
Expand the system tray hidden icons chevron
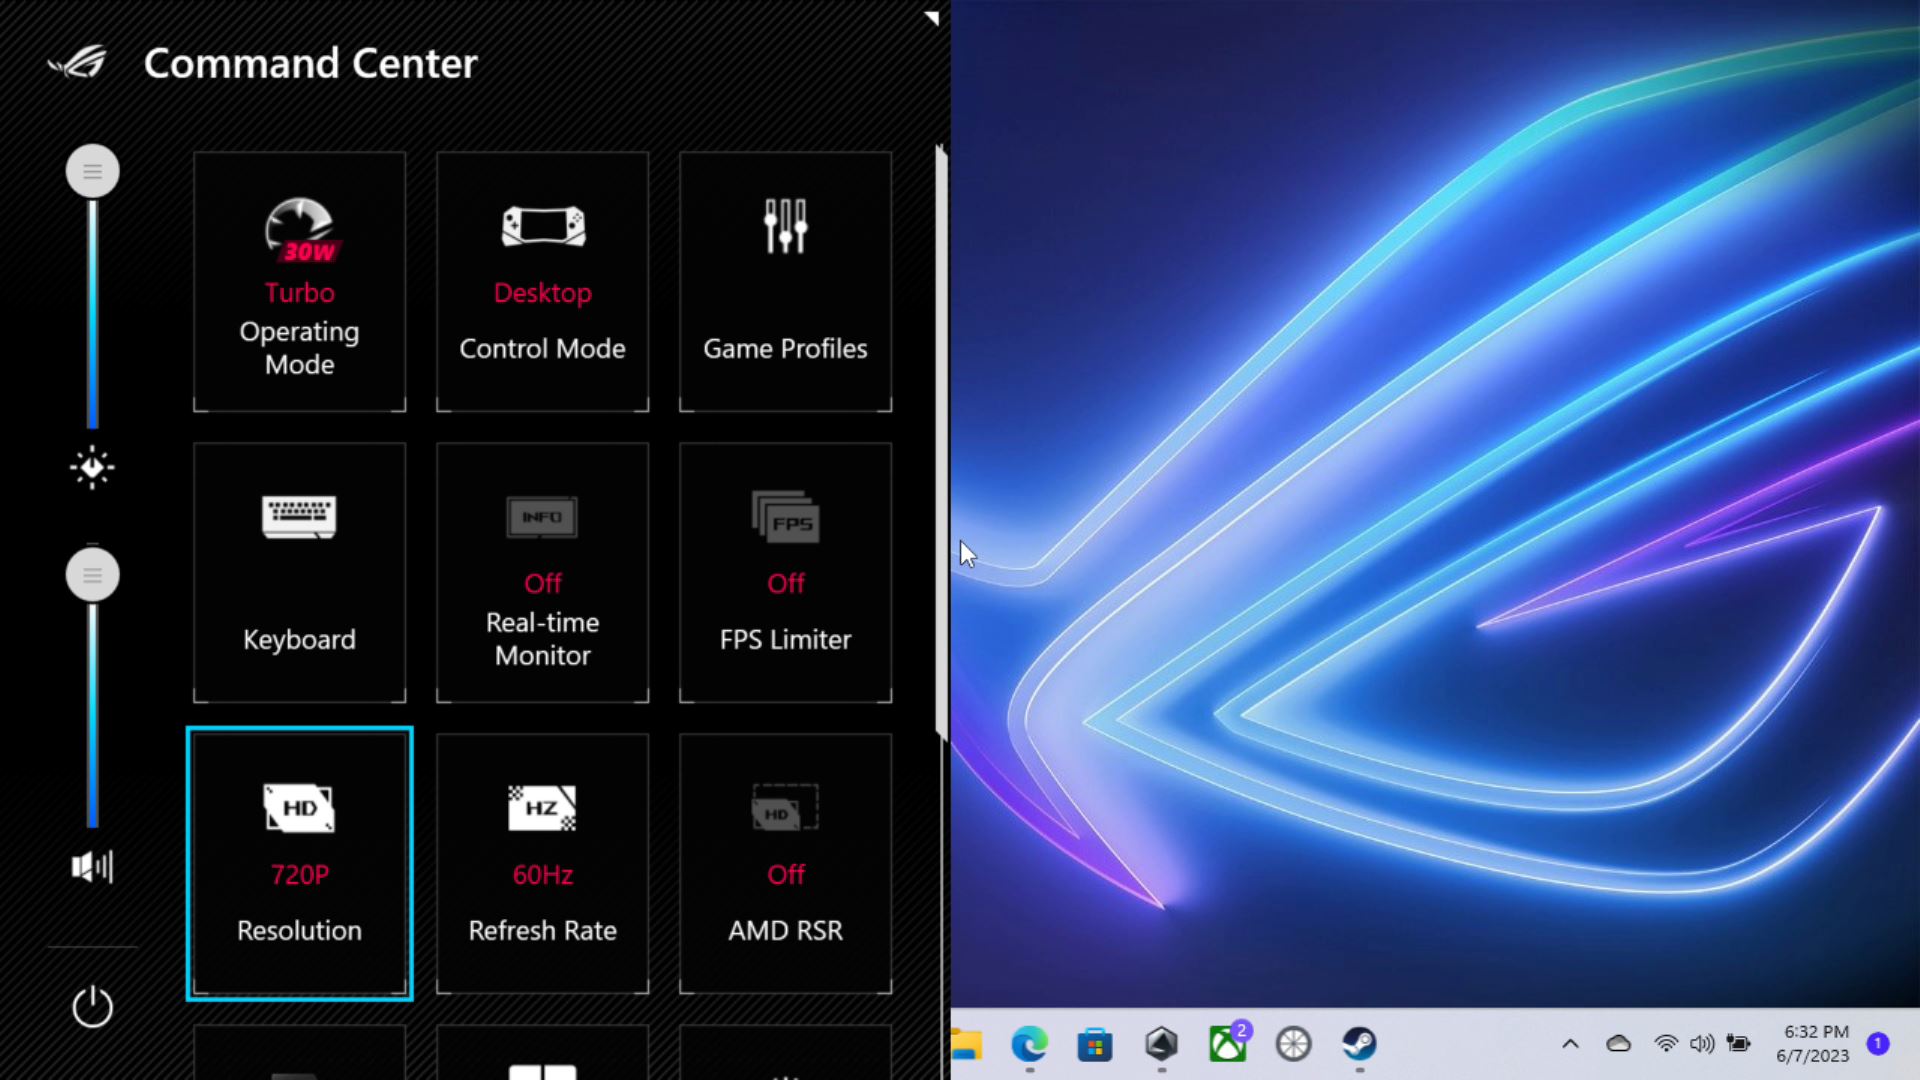pos(1570,1044)
